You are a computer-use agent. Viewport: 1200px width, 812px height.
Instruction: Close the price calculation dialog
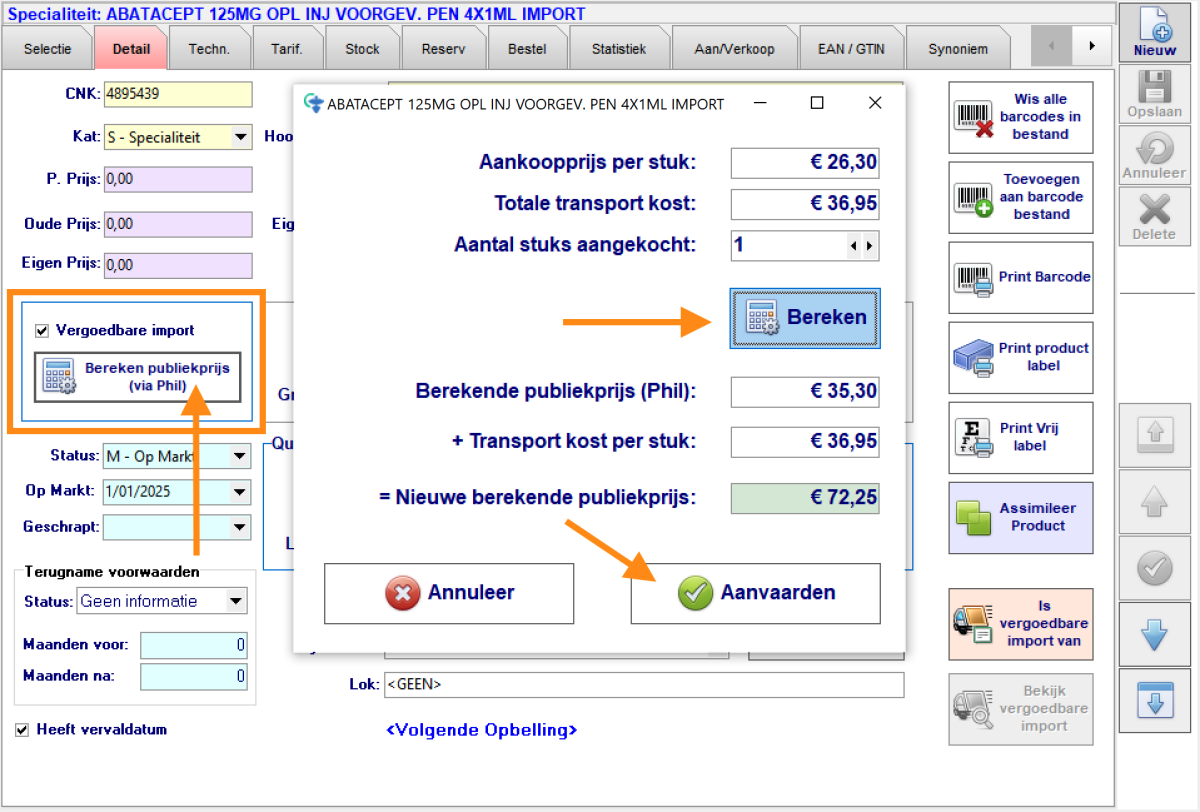875,103
